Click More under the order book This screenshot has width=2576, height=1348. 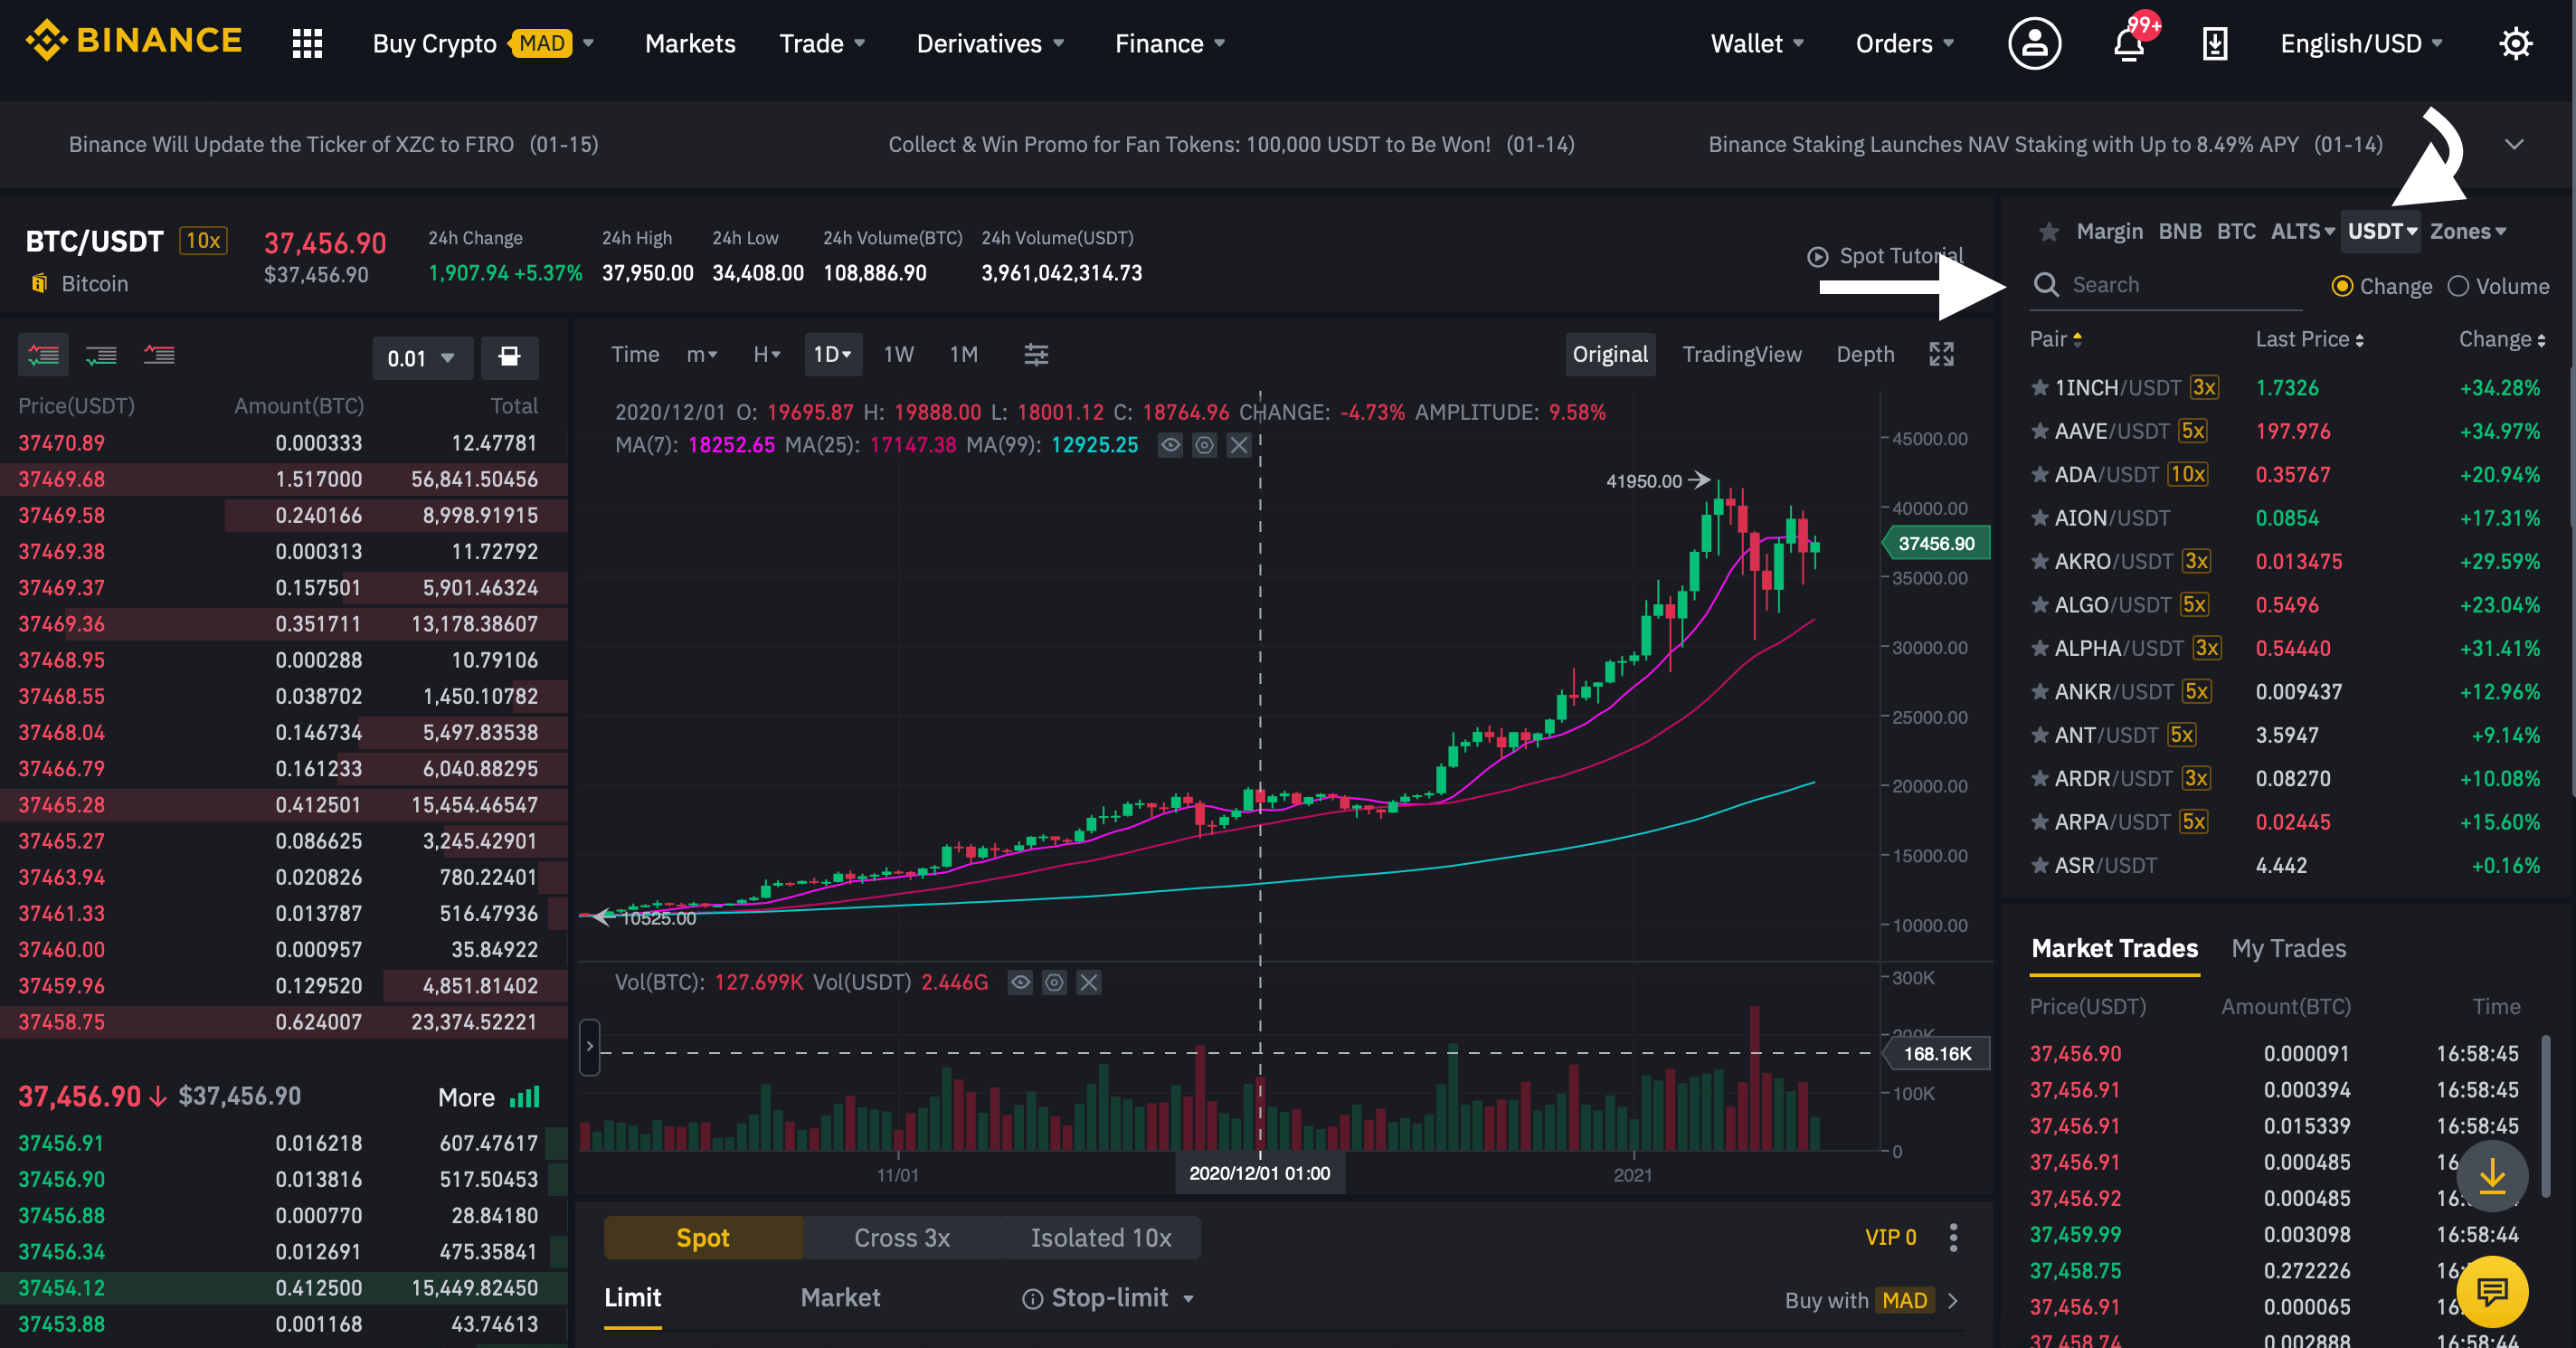466,1097
